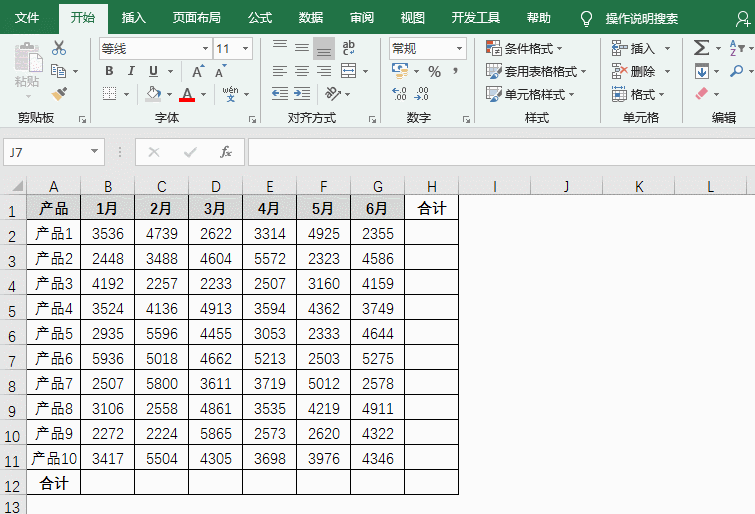Screen dimensions: 755x514
Task: Open Find and Select magnifier
Action: click(x=736, y=71)
